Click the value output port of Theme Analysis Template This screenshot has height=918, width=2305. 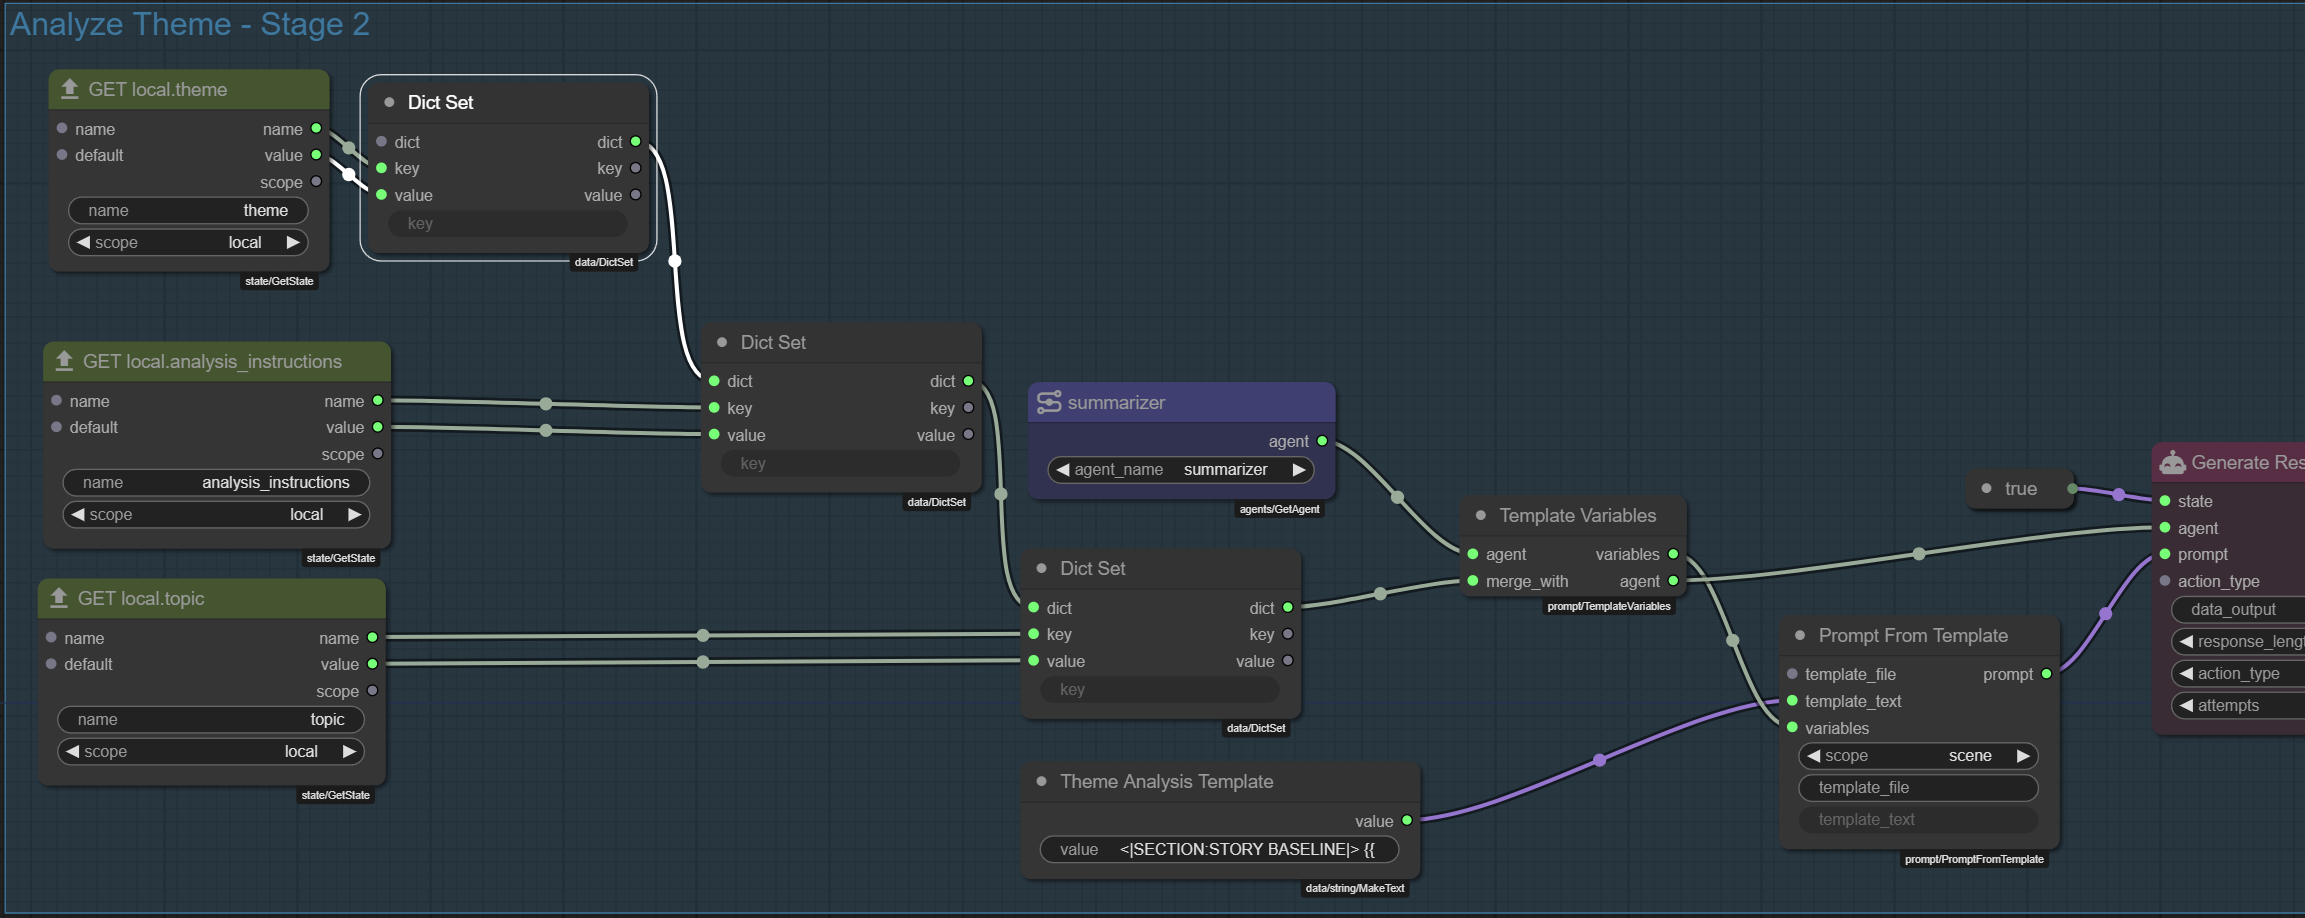1407,820
